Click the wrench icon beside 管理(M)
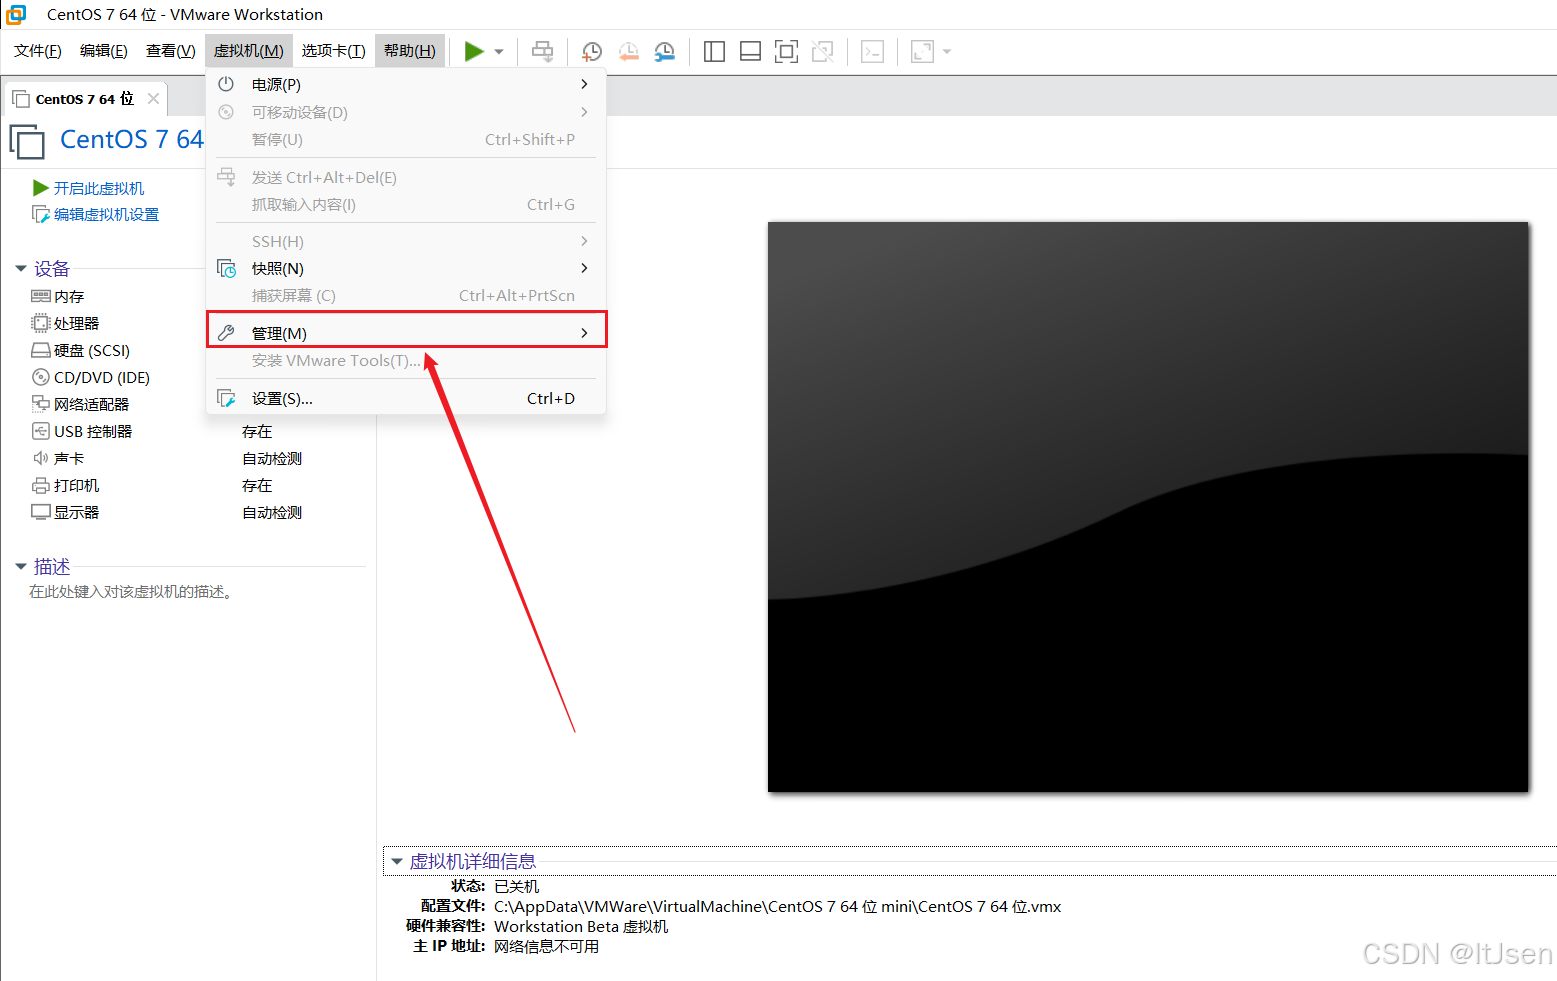1557x981 pixels. pyautogui.click(x=226, y=333)
